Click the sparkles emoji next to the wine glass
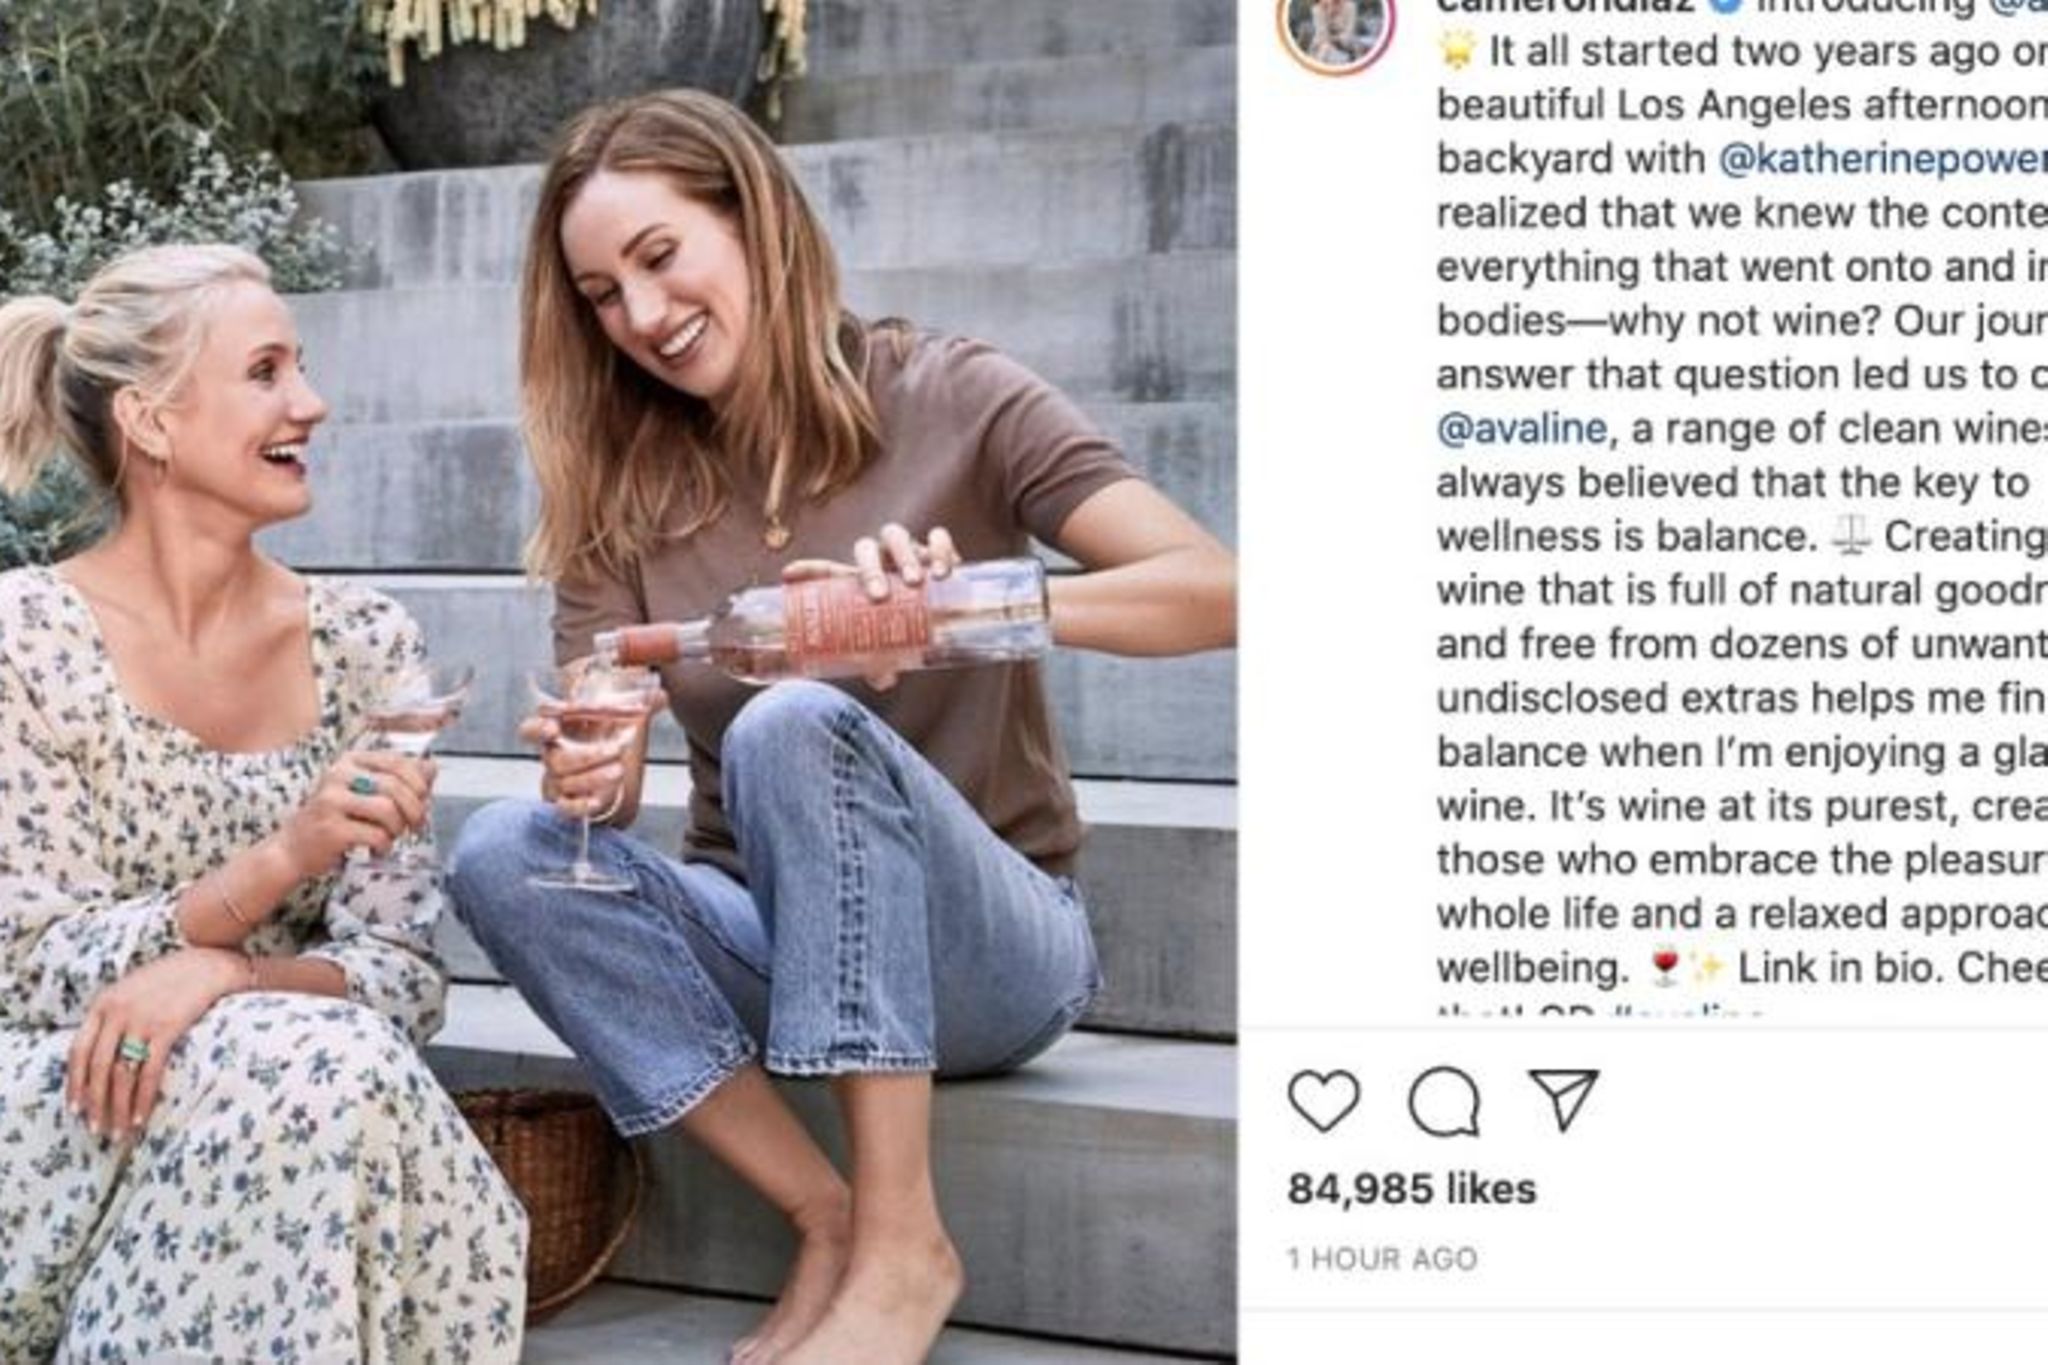Screen dimensions: 2048x1365 (x=1706, y=968)
